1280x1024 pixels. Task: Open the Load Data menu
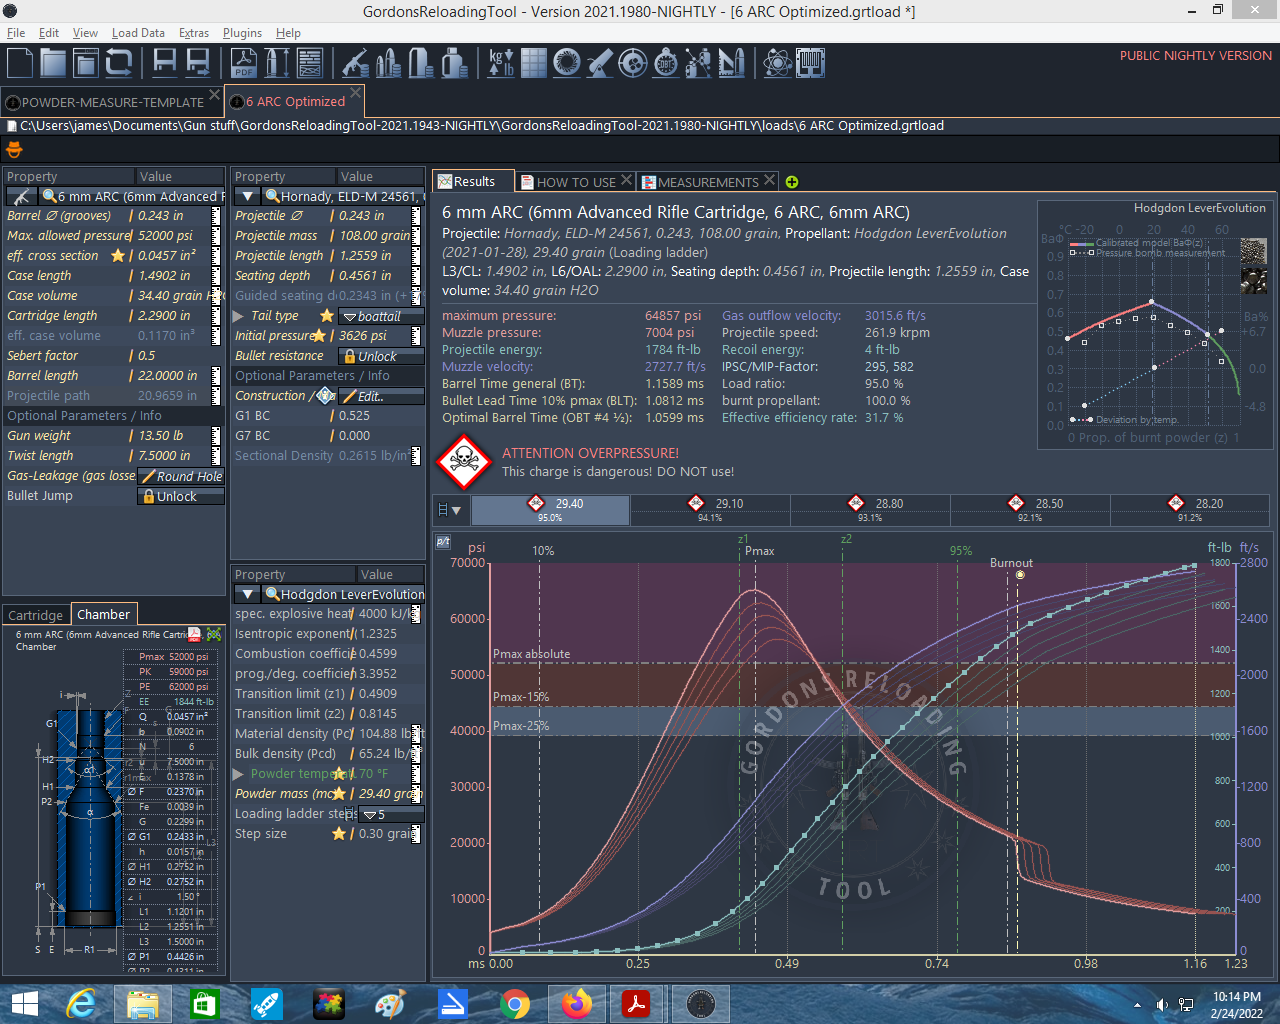[138, 33]
